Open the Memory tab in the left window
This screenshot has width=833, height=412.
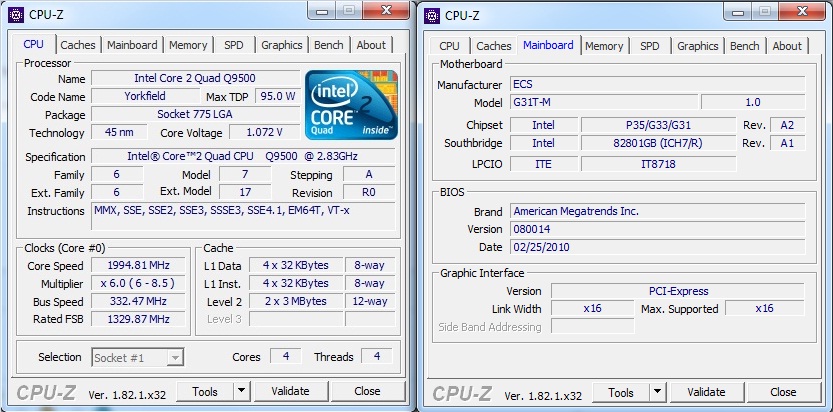(188, 45)
